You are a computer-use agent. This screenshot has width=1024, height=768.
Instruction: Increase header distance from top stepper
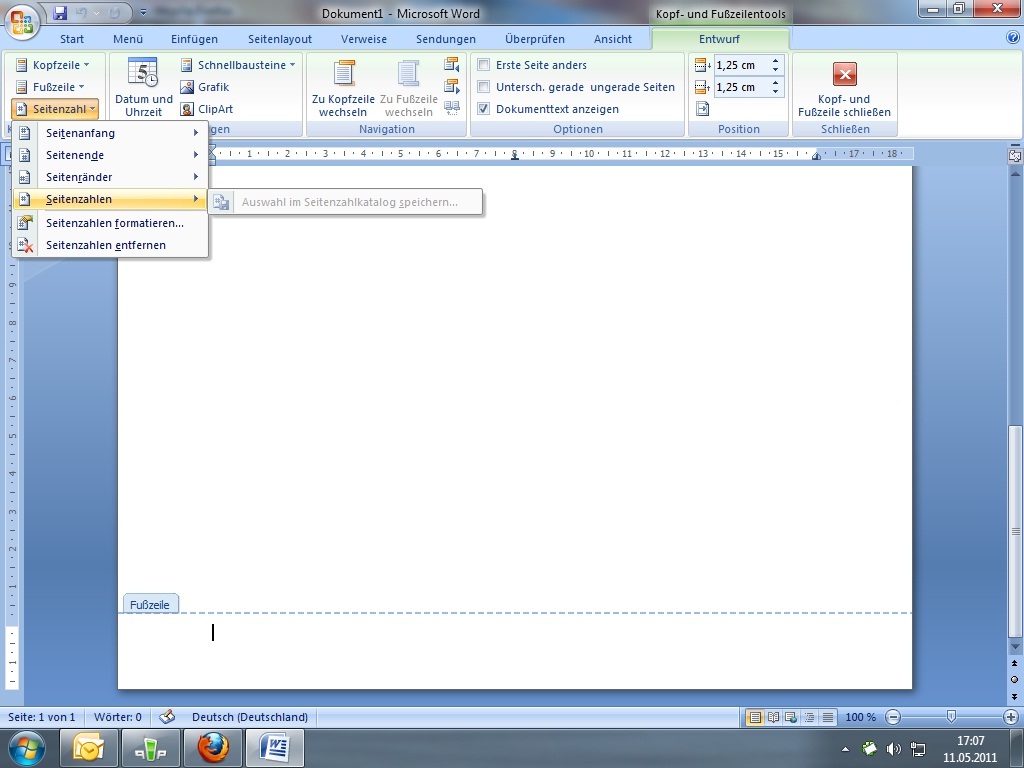[x=775, y=61]
